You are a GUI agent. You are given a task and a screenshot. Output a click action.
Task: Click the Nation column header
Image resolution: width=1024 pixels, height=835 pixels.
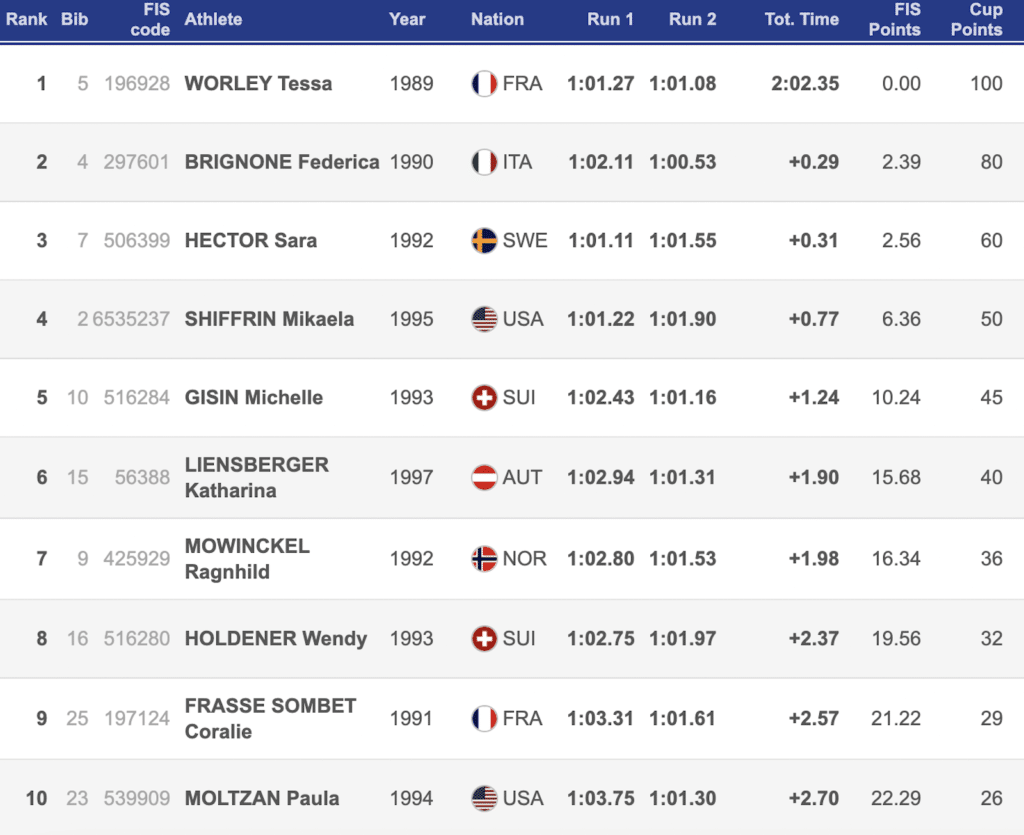[497, 19]
